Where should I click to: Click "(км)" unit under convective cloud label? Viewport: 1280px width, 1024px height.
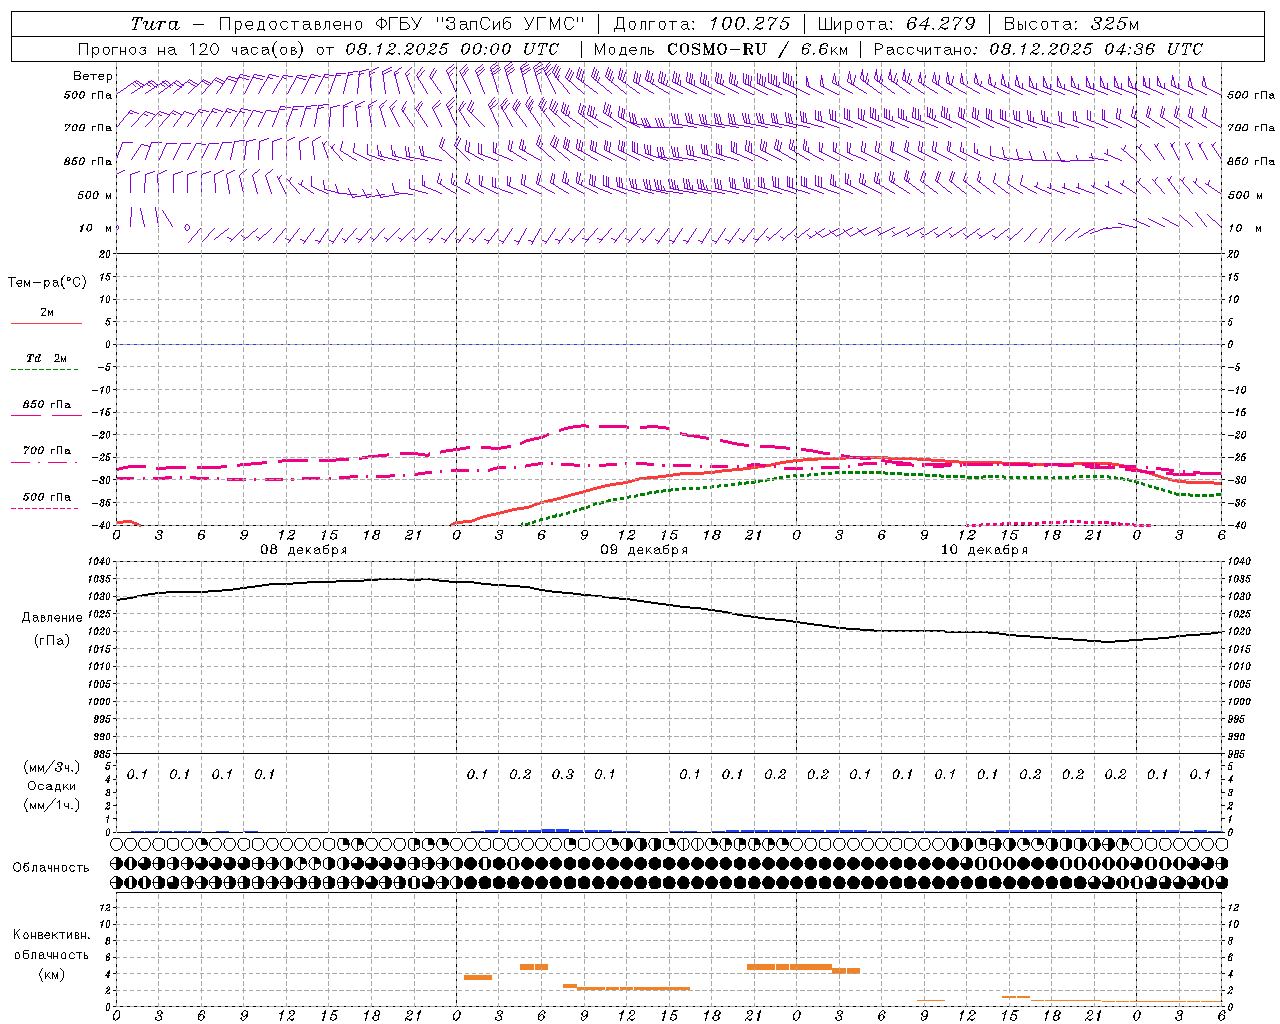[x=51, y=974]
